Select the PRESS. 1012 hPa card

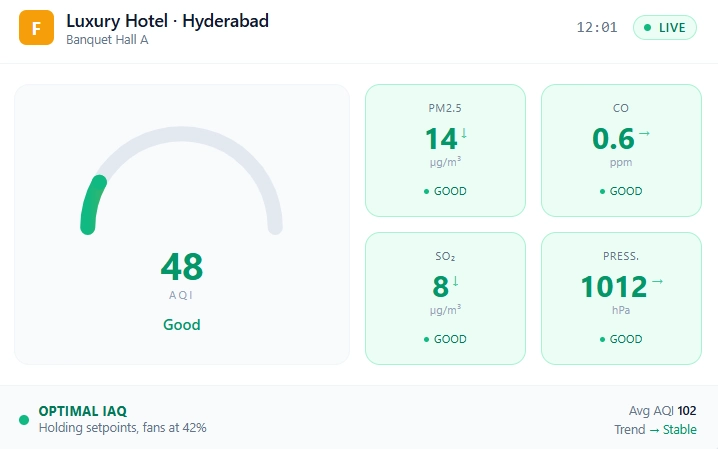click(621, 298)
